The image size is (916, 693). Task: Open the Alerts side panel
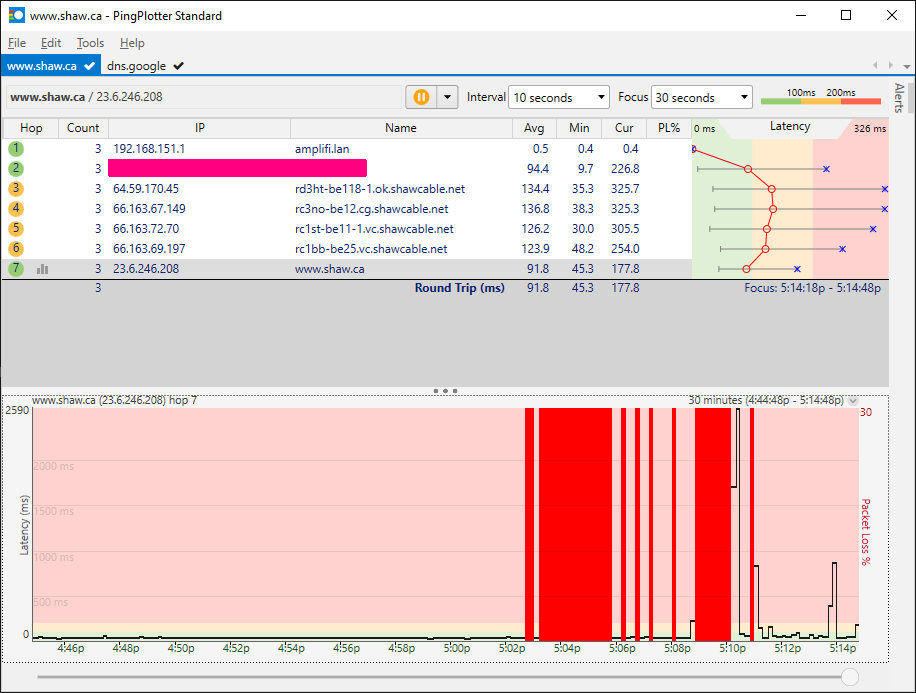point(899,98)
